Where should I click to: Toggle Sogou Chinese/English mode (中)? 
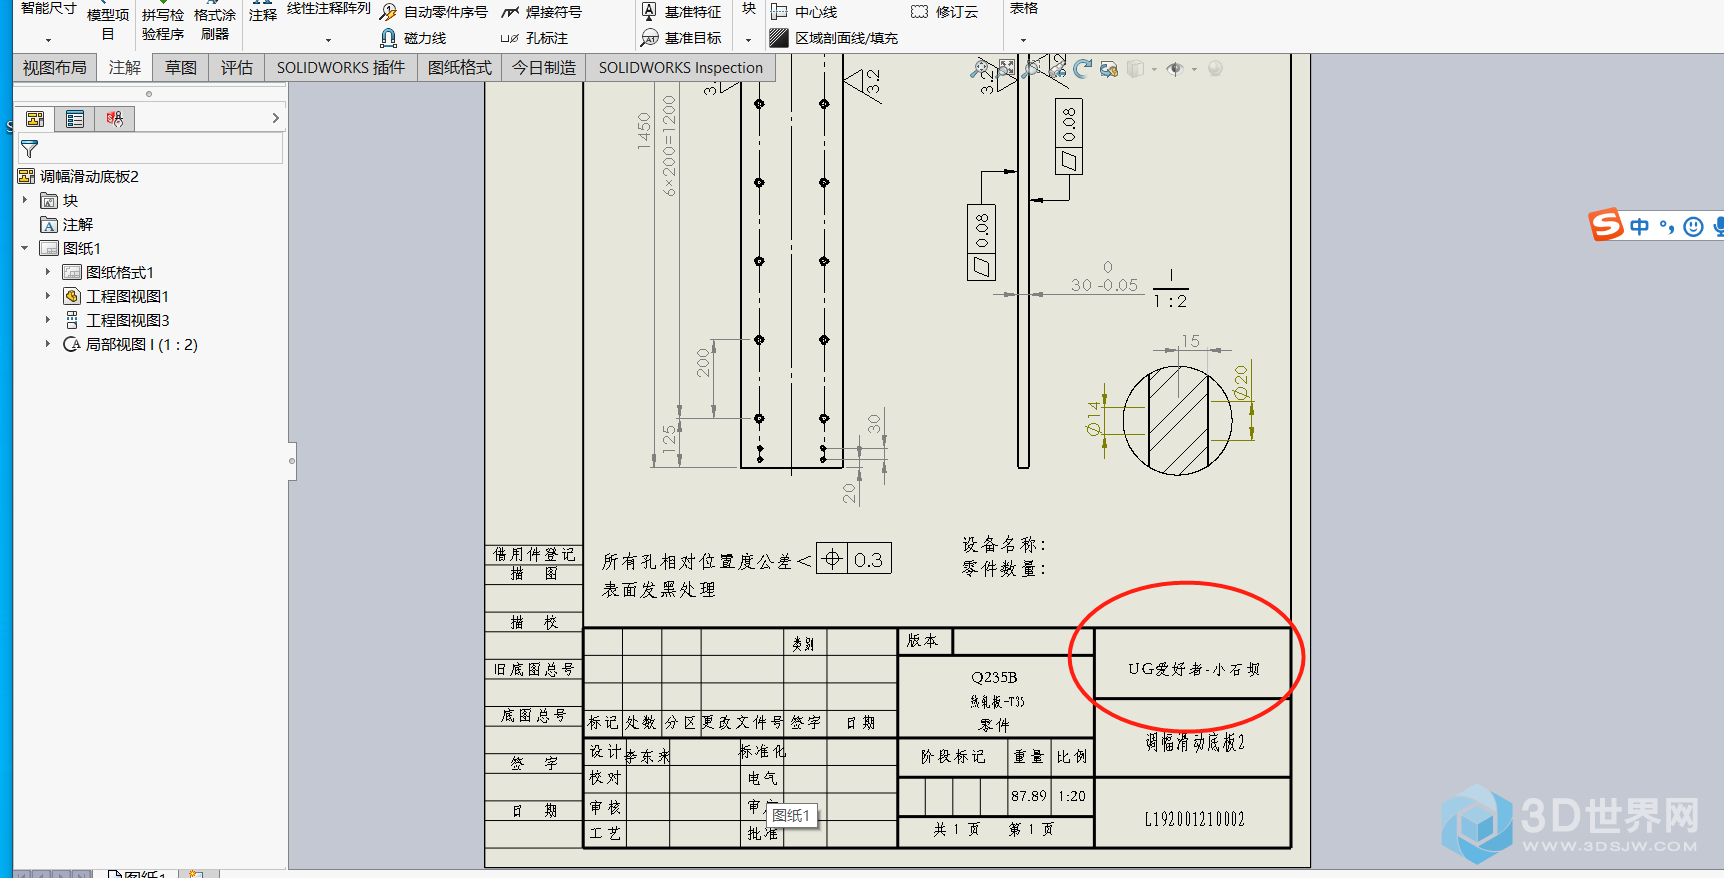(1639, 227)
